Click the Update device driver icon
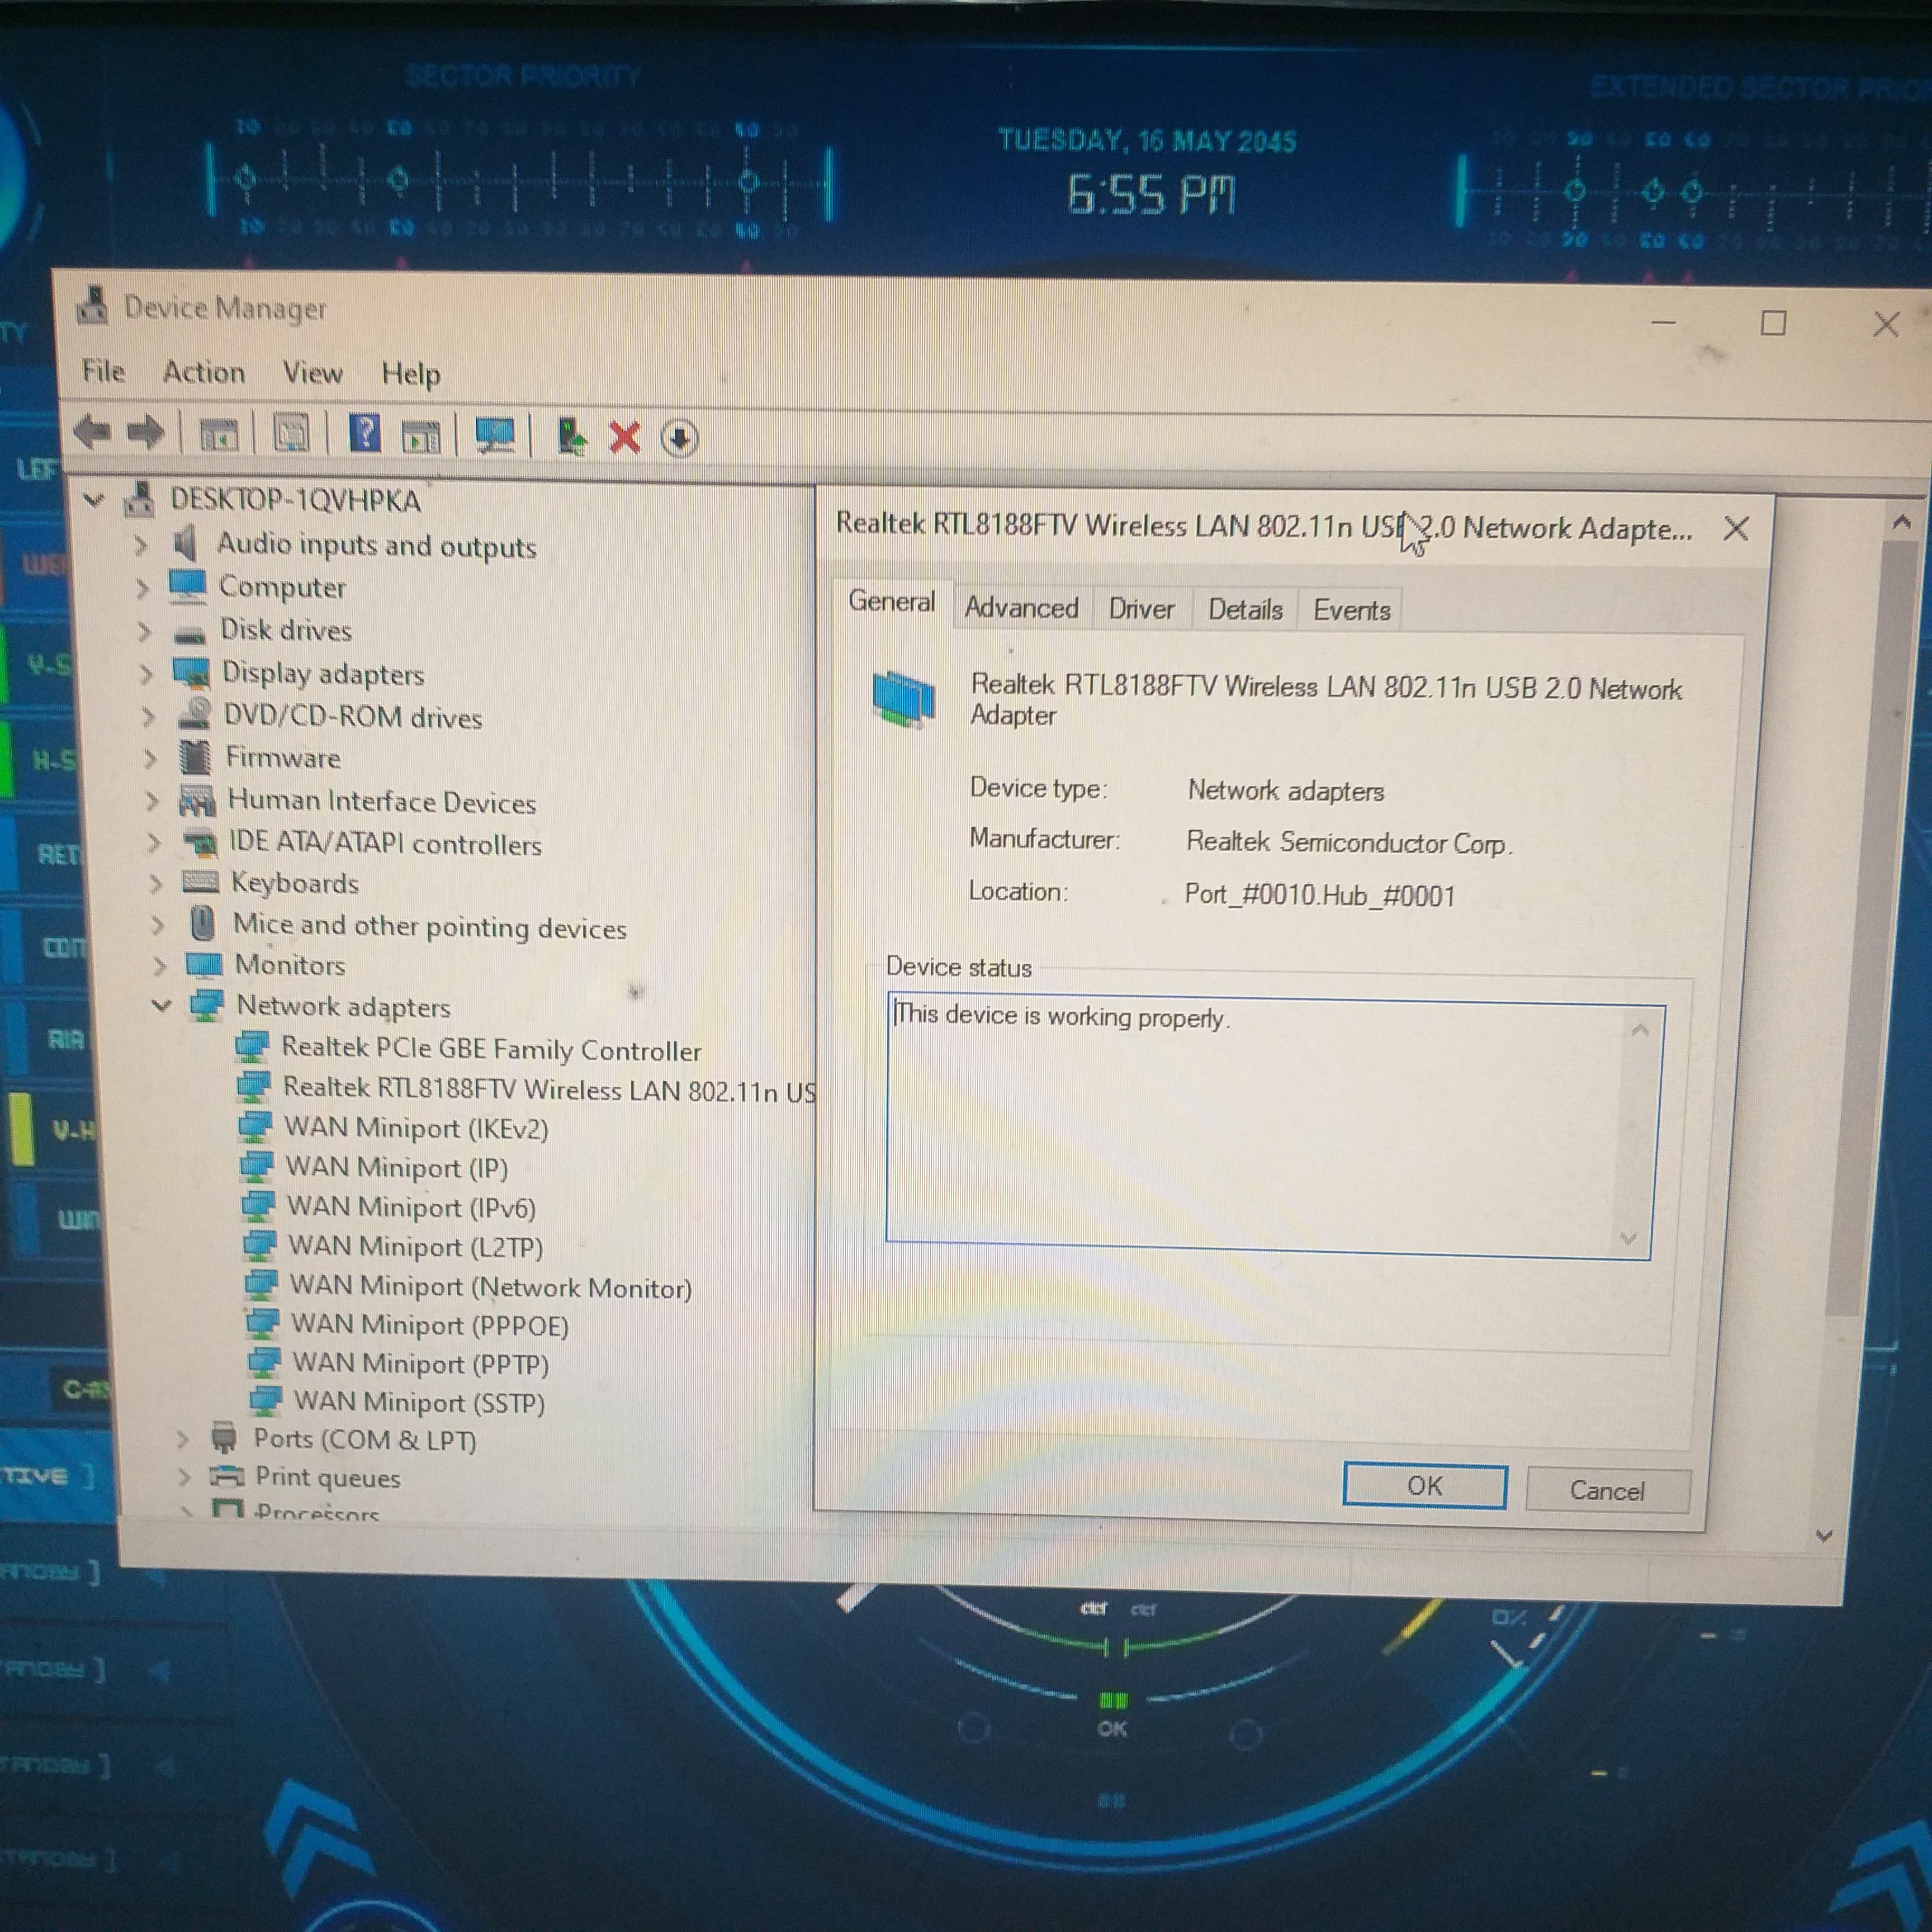The width and height of the screenshot is (1932, 1932). pos(571,437)
